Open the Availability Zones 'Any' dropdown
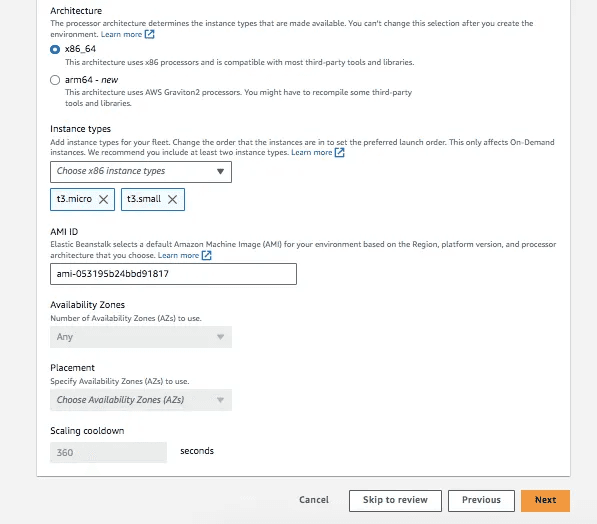Viewport: 597px width, 524px height. [141, 337]
